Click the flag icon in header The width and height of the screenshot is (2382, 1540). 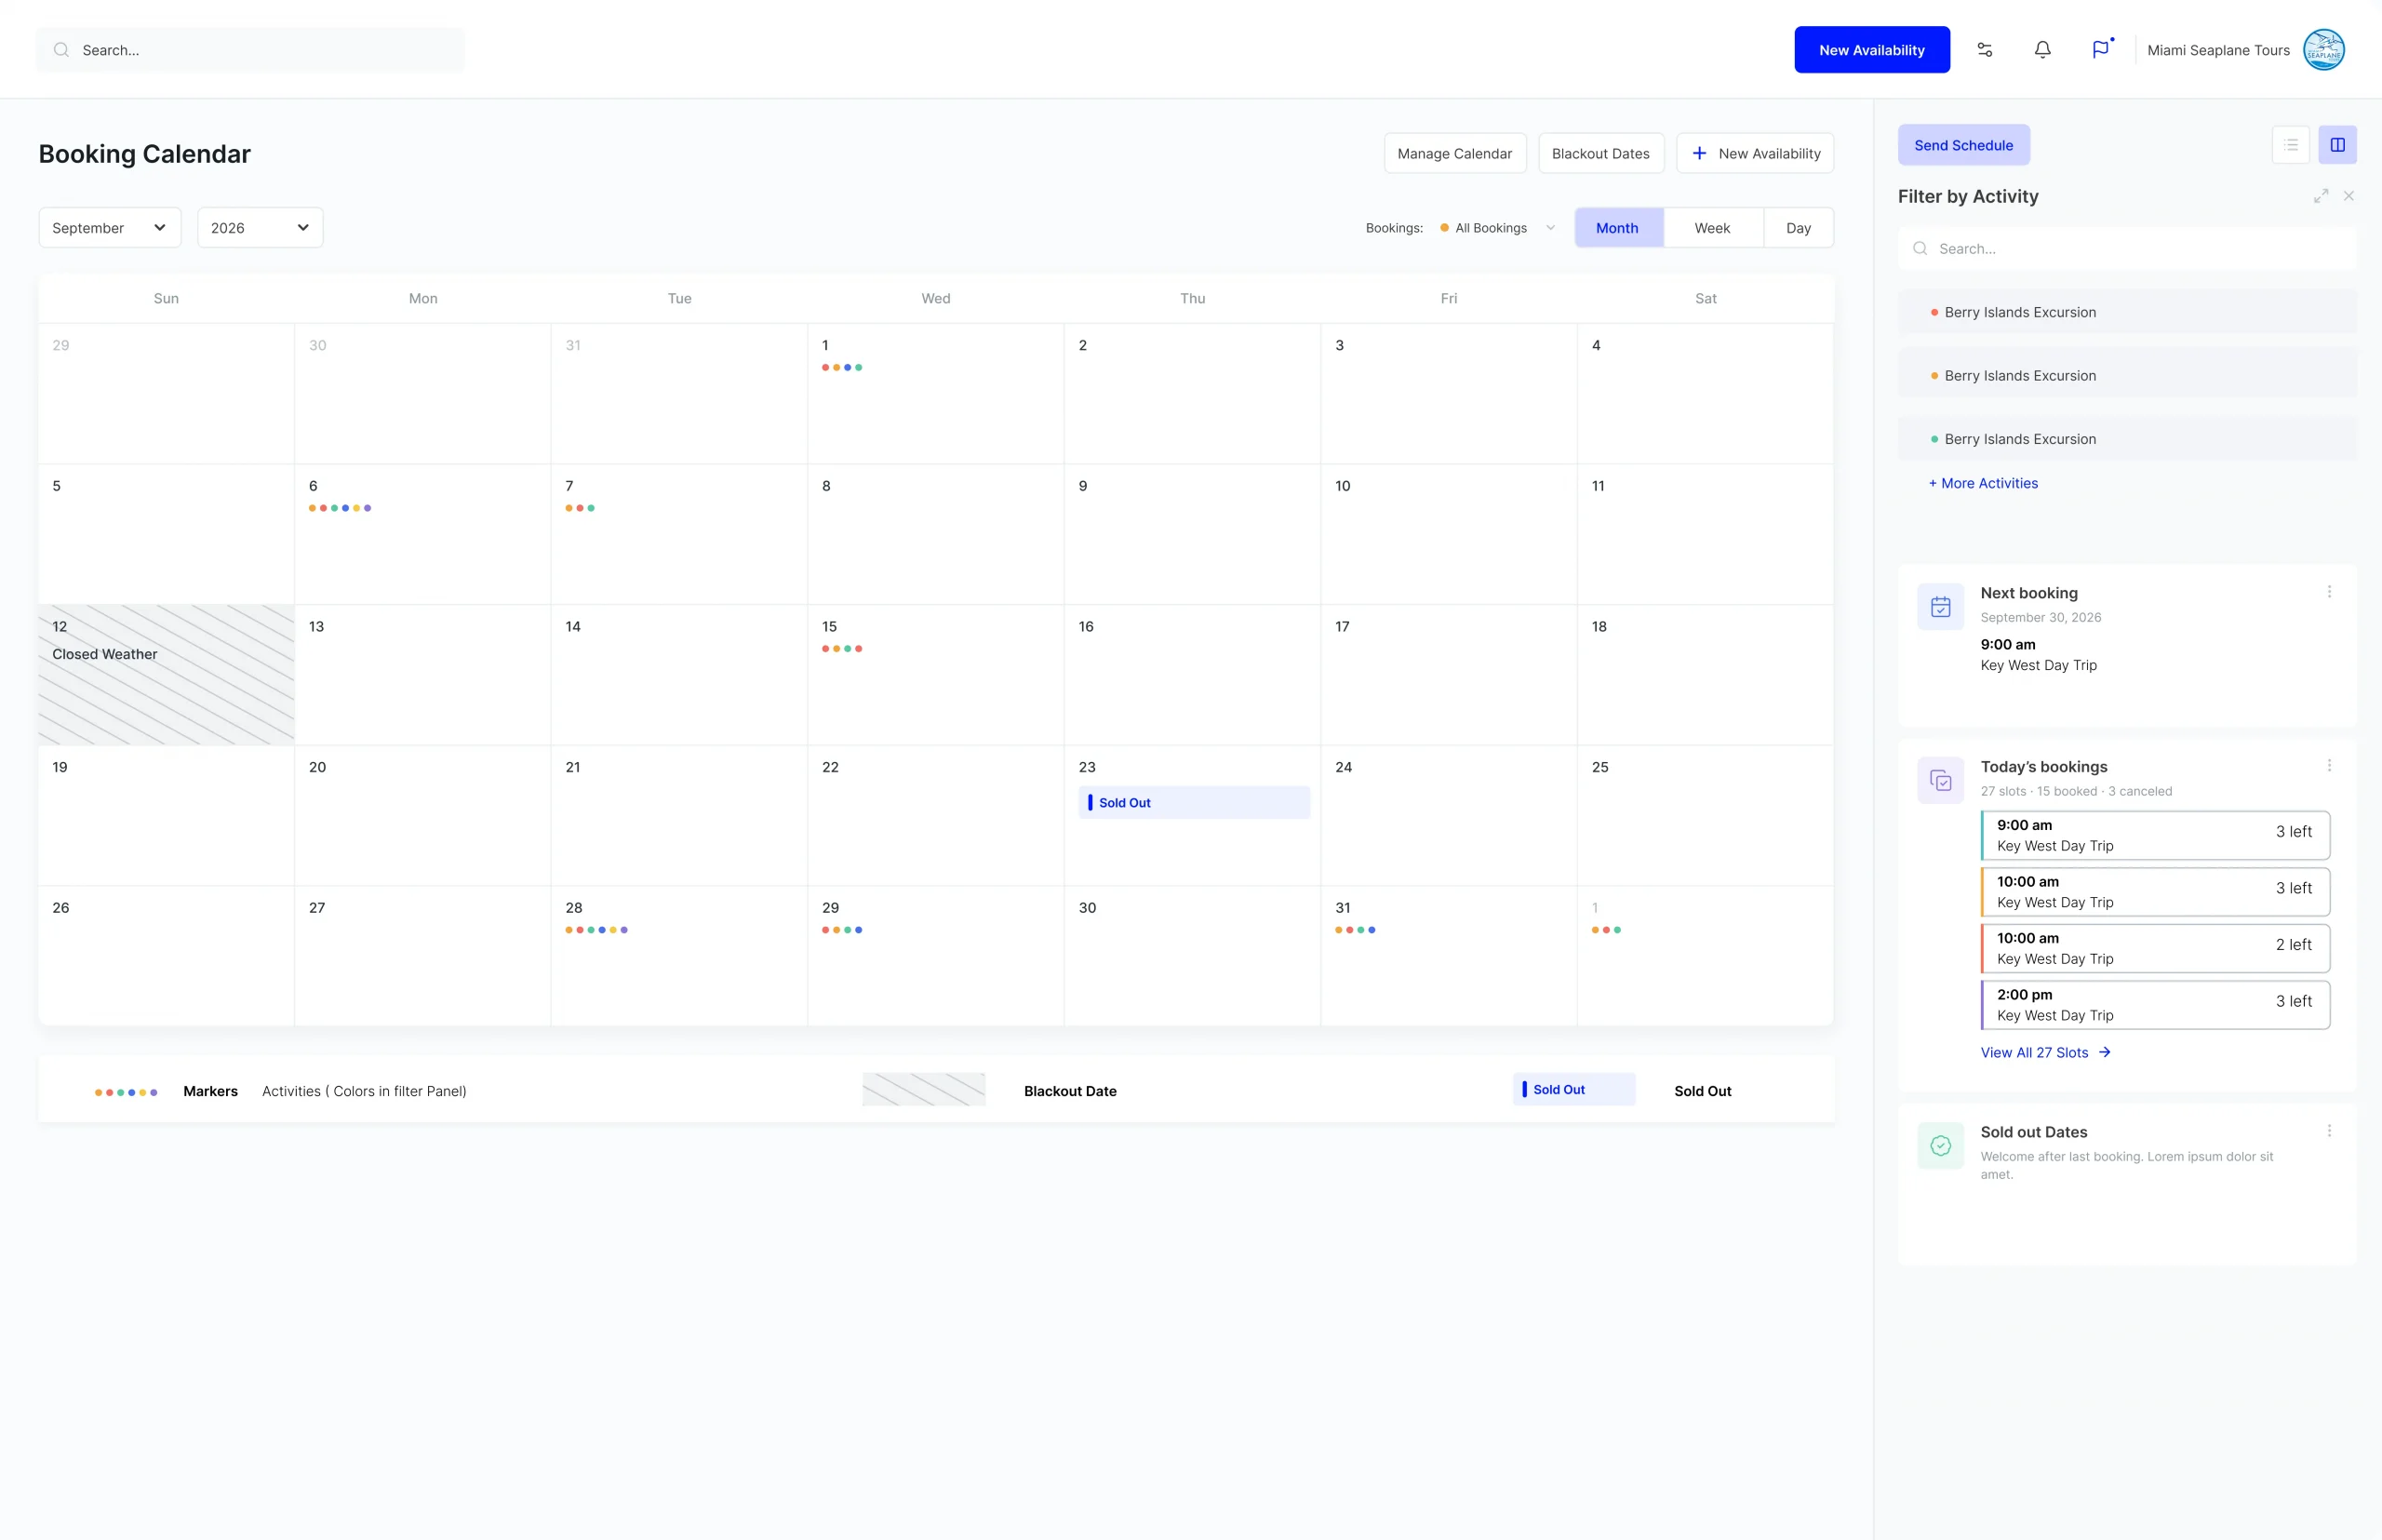tap(2101, 50)
